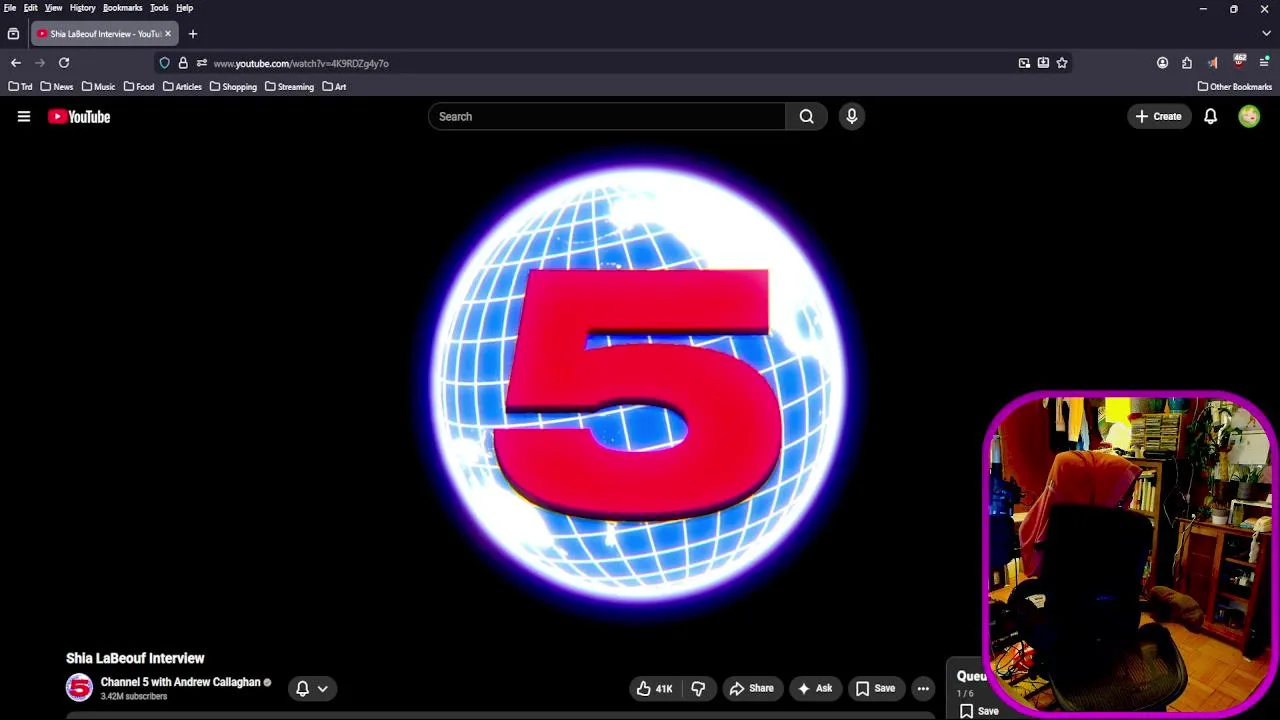Expand the Food bookmarks folder
Screen dimensions: 1280x720
click(x=139, y=87)
